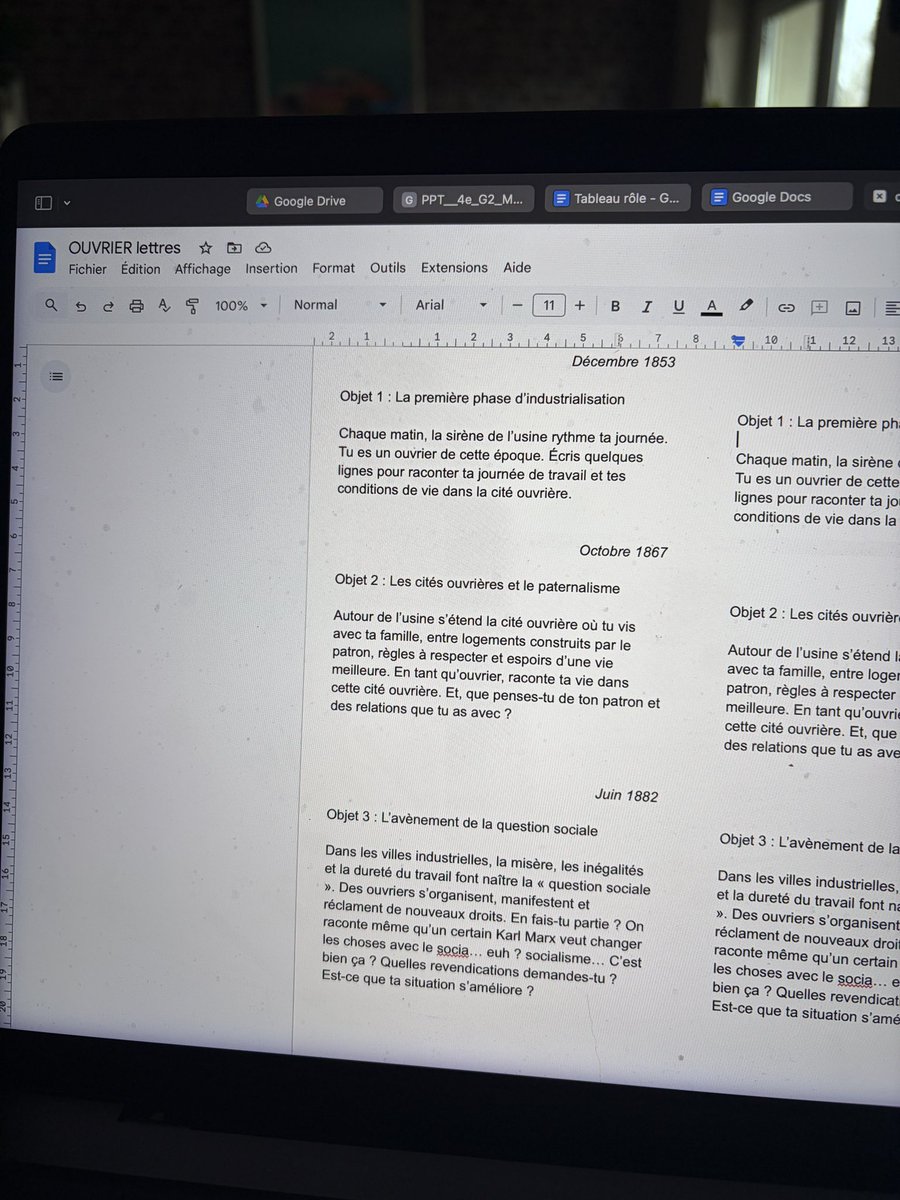Viewport: 900px width, 1200px height.
Task: Open the Format menu
Action: click(333, 268)
